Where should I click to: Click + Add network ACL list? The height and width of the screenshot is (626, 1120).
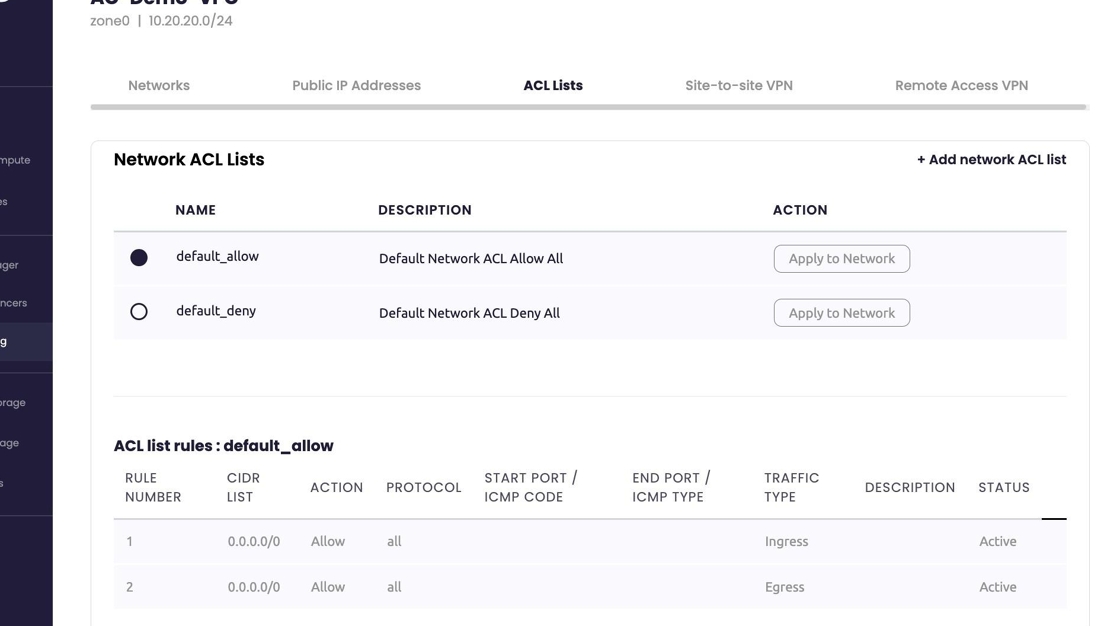tap(991, 160)
